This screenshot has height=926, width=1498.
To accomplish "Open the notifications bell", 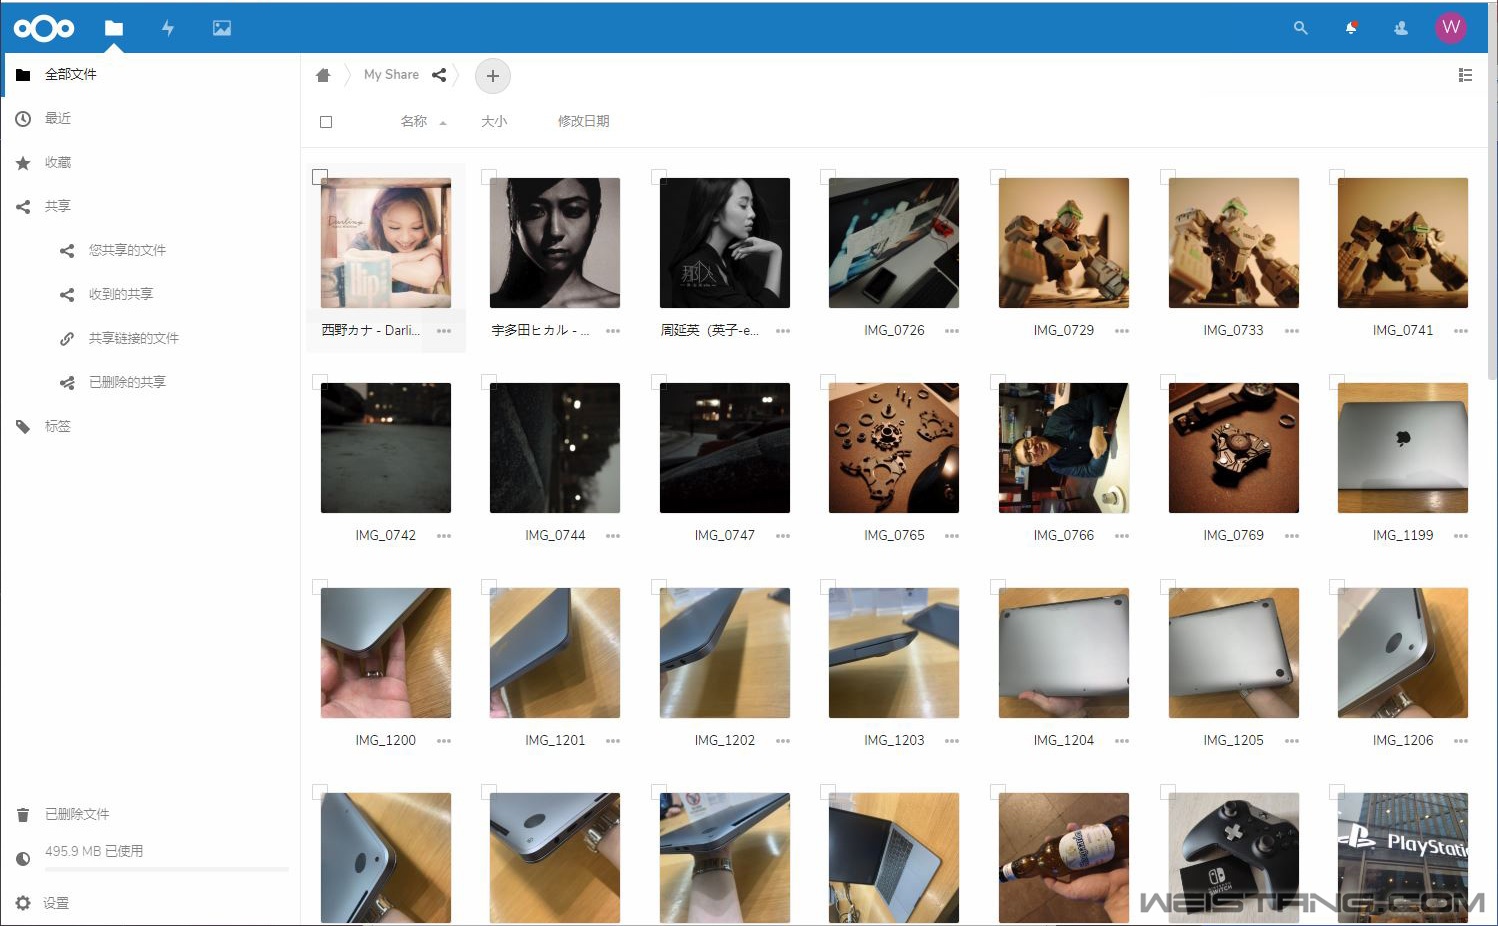I will (x=1351, y=28).
